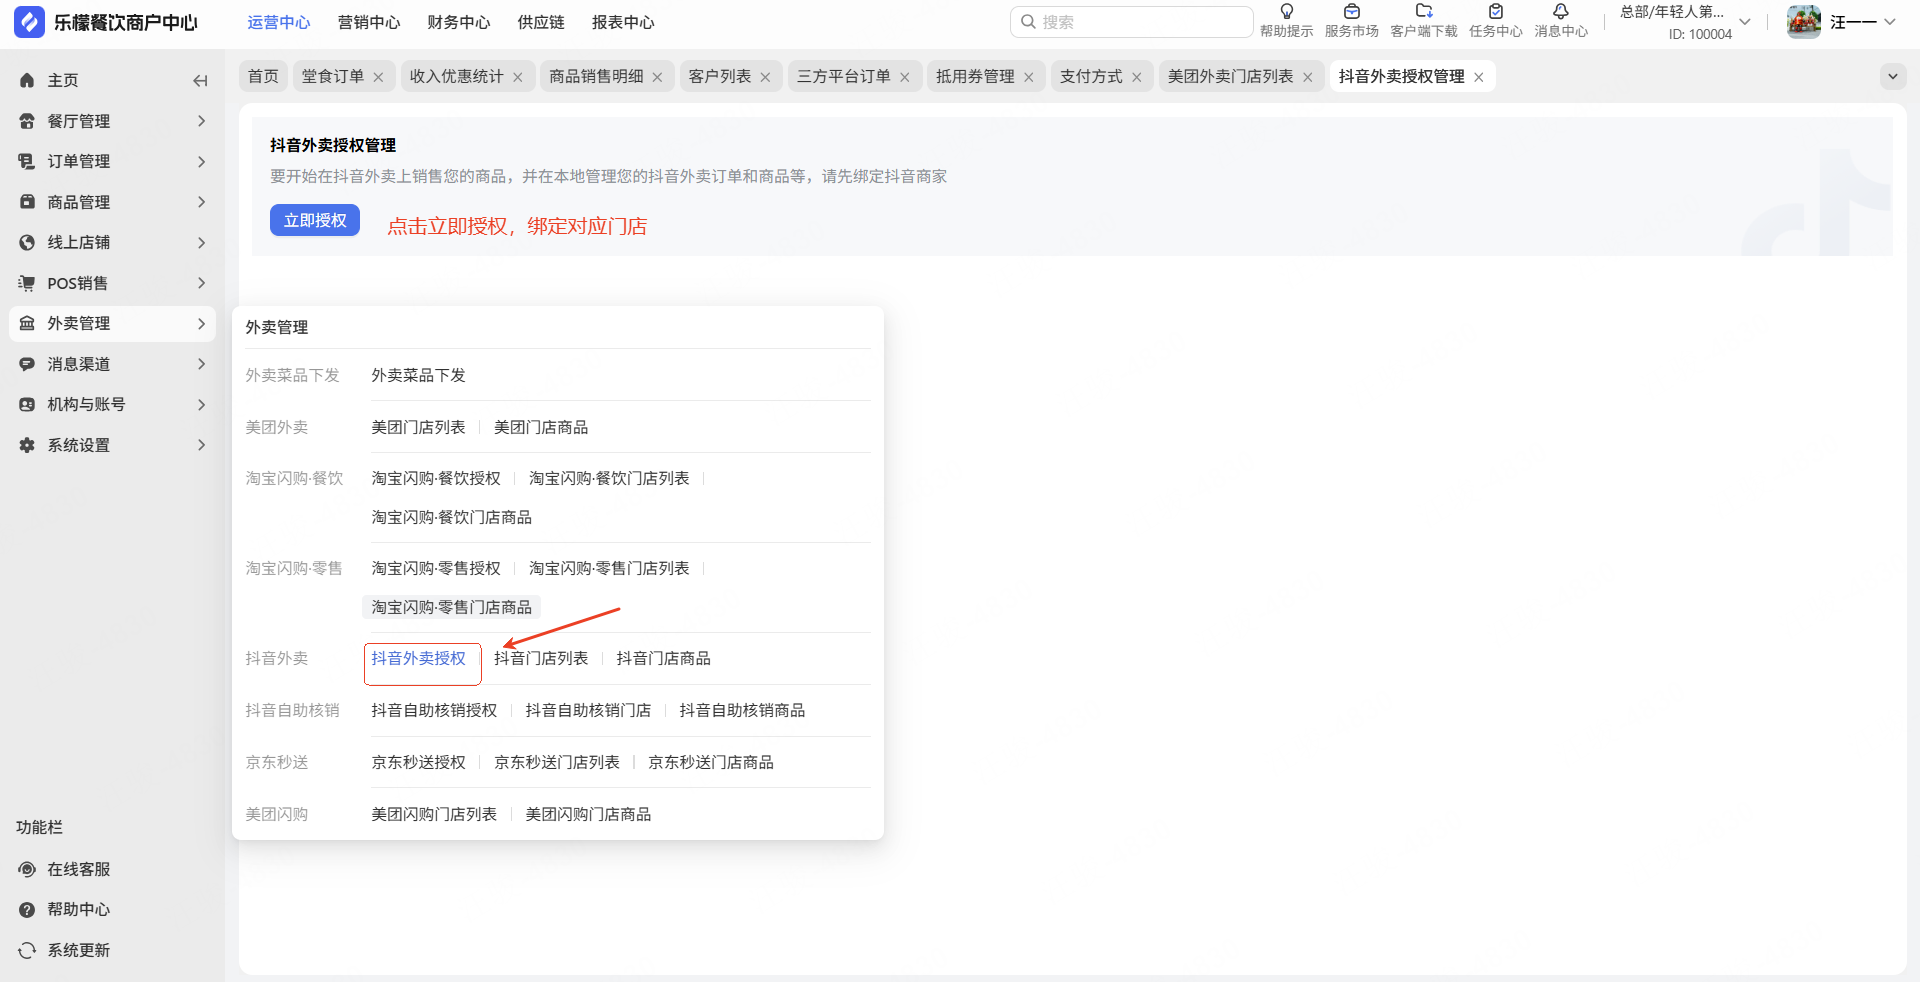1920x982 pixels.
Task: Close the 商品销售明细 tab
Action: (x=657, y=77)
